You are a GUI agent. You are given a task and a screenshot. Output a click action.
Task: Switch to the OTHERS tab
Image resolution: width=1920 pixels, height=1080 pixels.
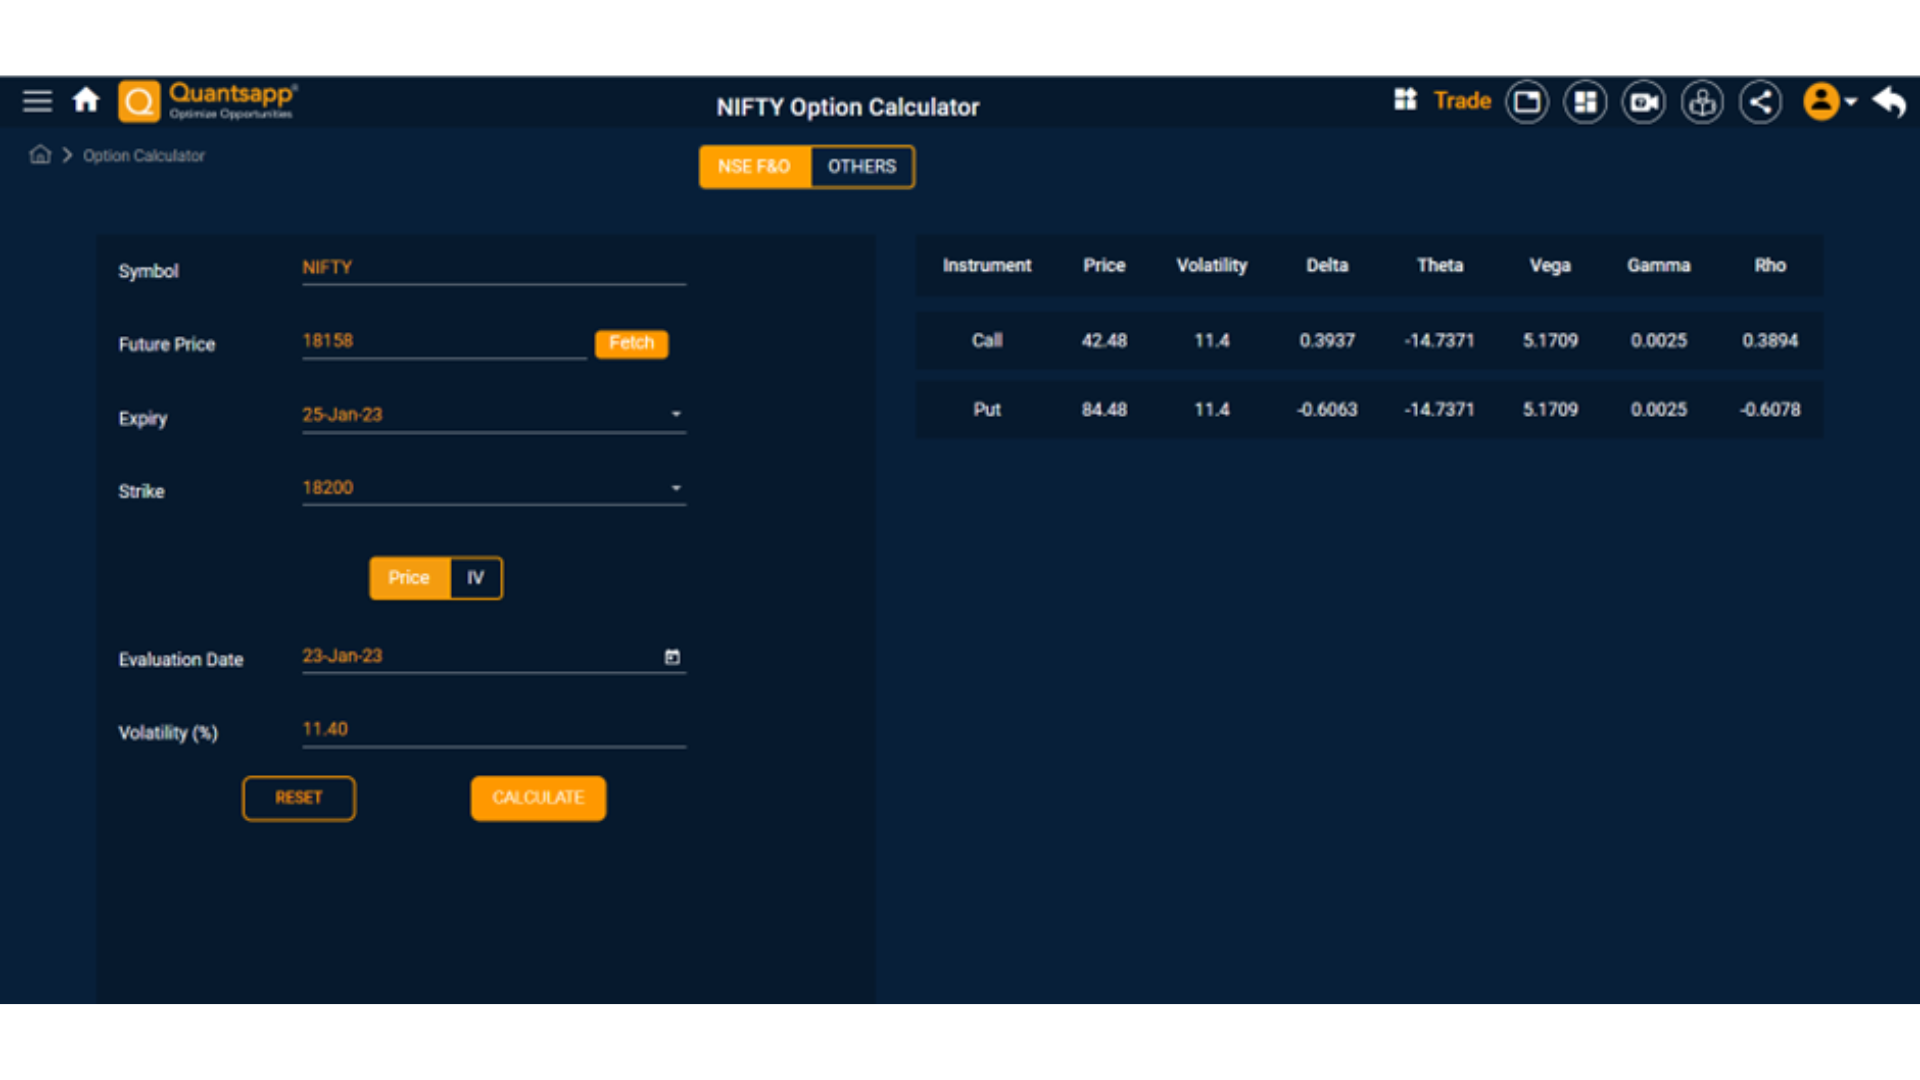[x=861, y=166]
